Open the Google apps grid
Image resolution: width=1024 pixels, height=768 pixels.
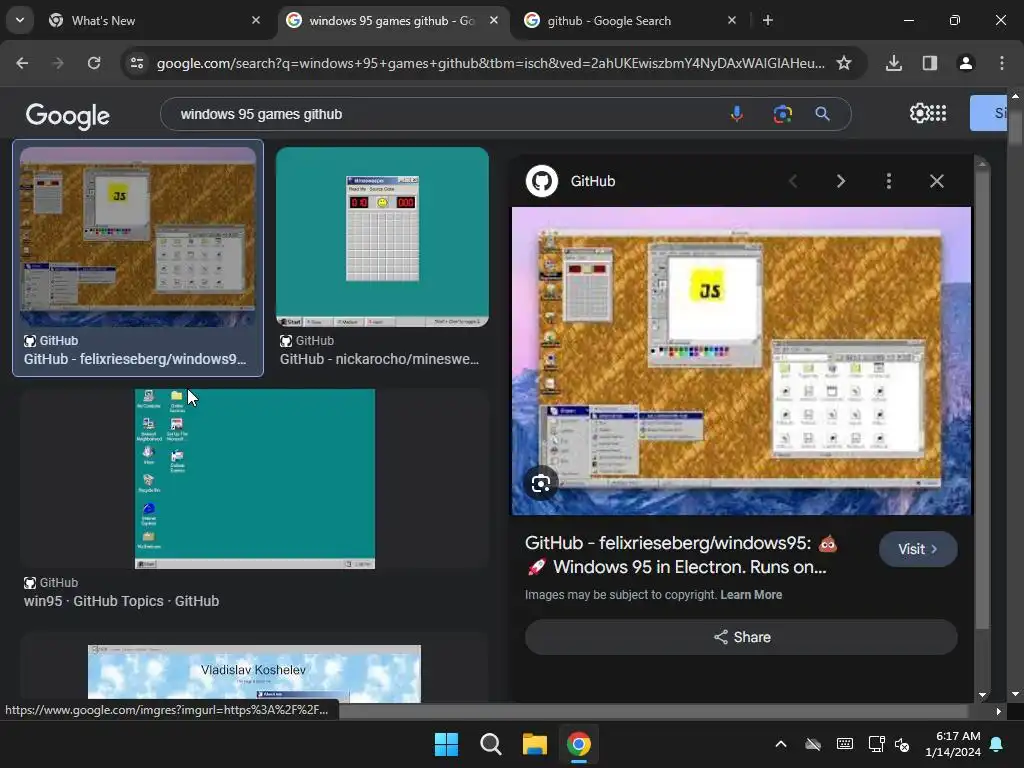[x=938, y=113]
